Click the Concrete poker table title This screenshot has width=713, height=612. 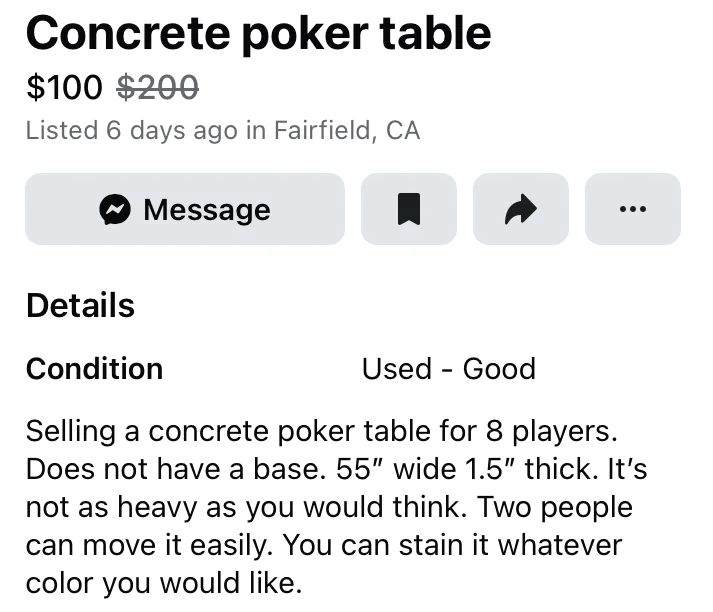(x=258, y=34)
